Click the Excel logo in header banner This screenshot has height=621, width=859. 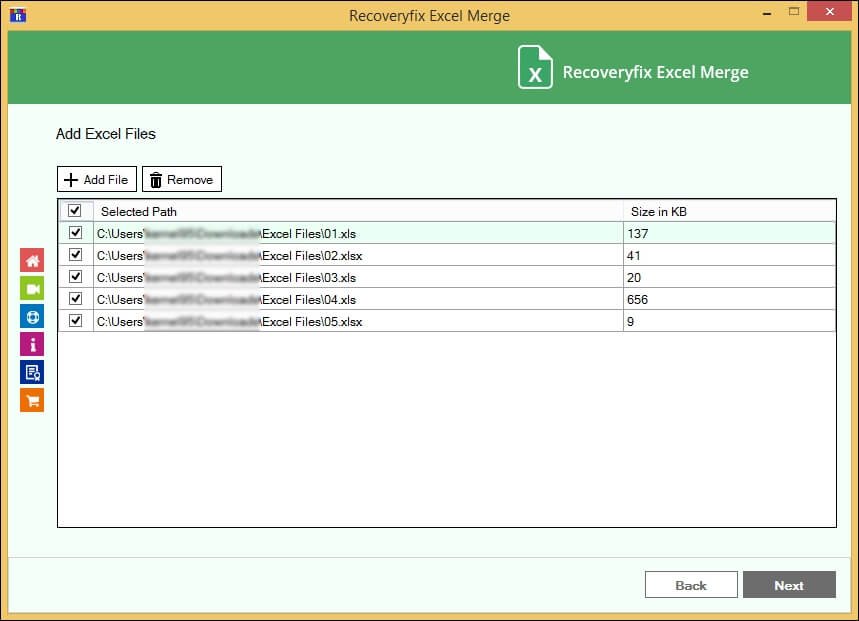pyautogui.click(x=535, y=67)
